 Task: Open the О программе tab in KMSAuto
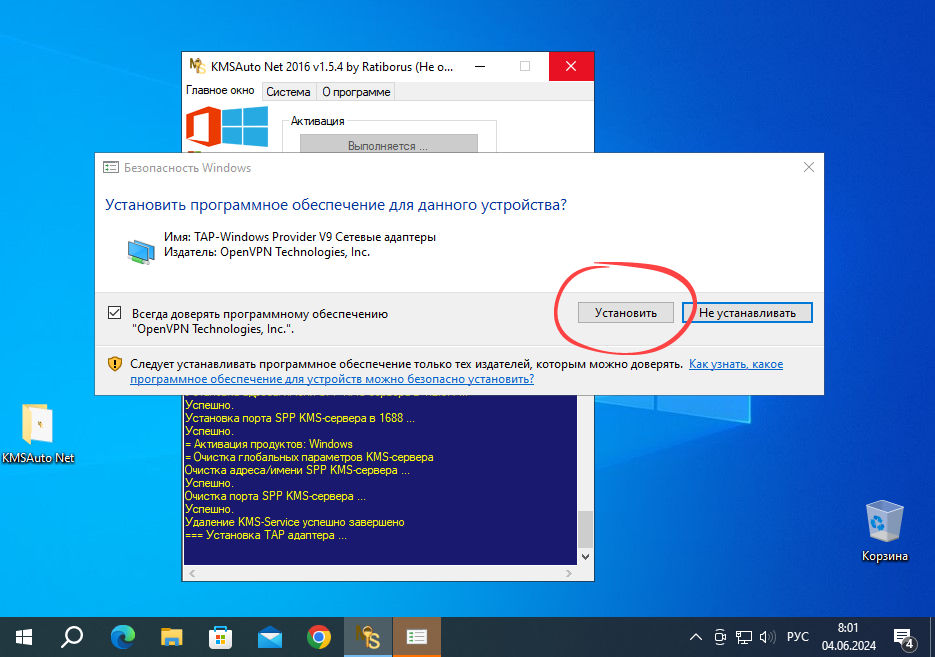(x=356, y=92)
